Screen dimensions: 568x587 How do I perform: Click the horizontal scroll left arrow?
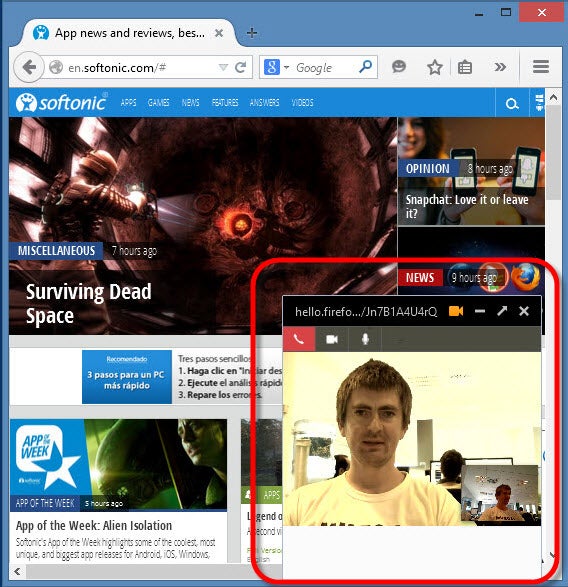[x=17, y=571]
